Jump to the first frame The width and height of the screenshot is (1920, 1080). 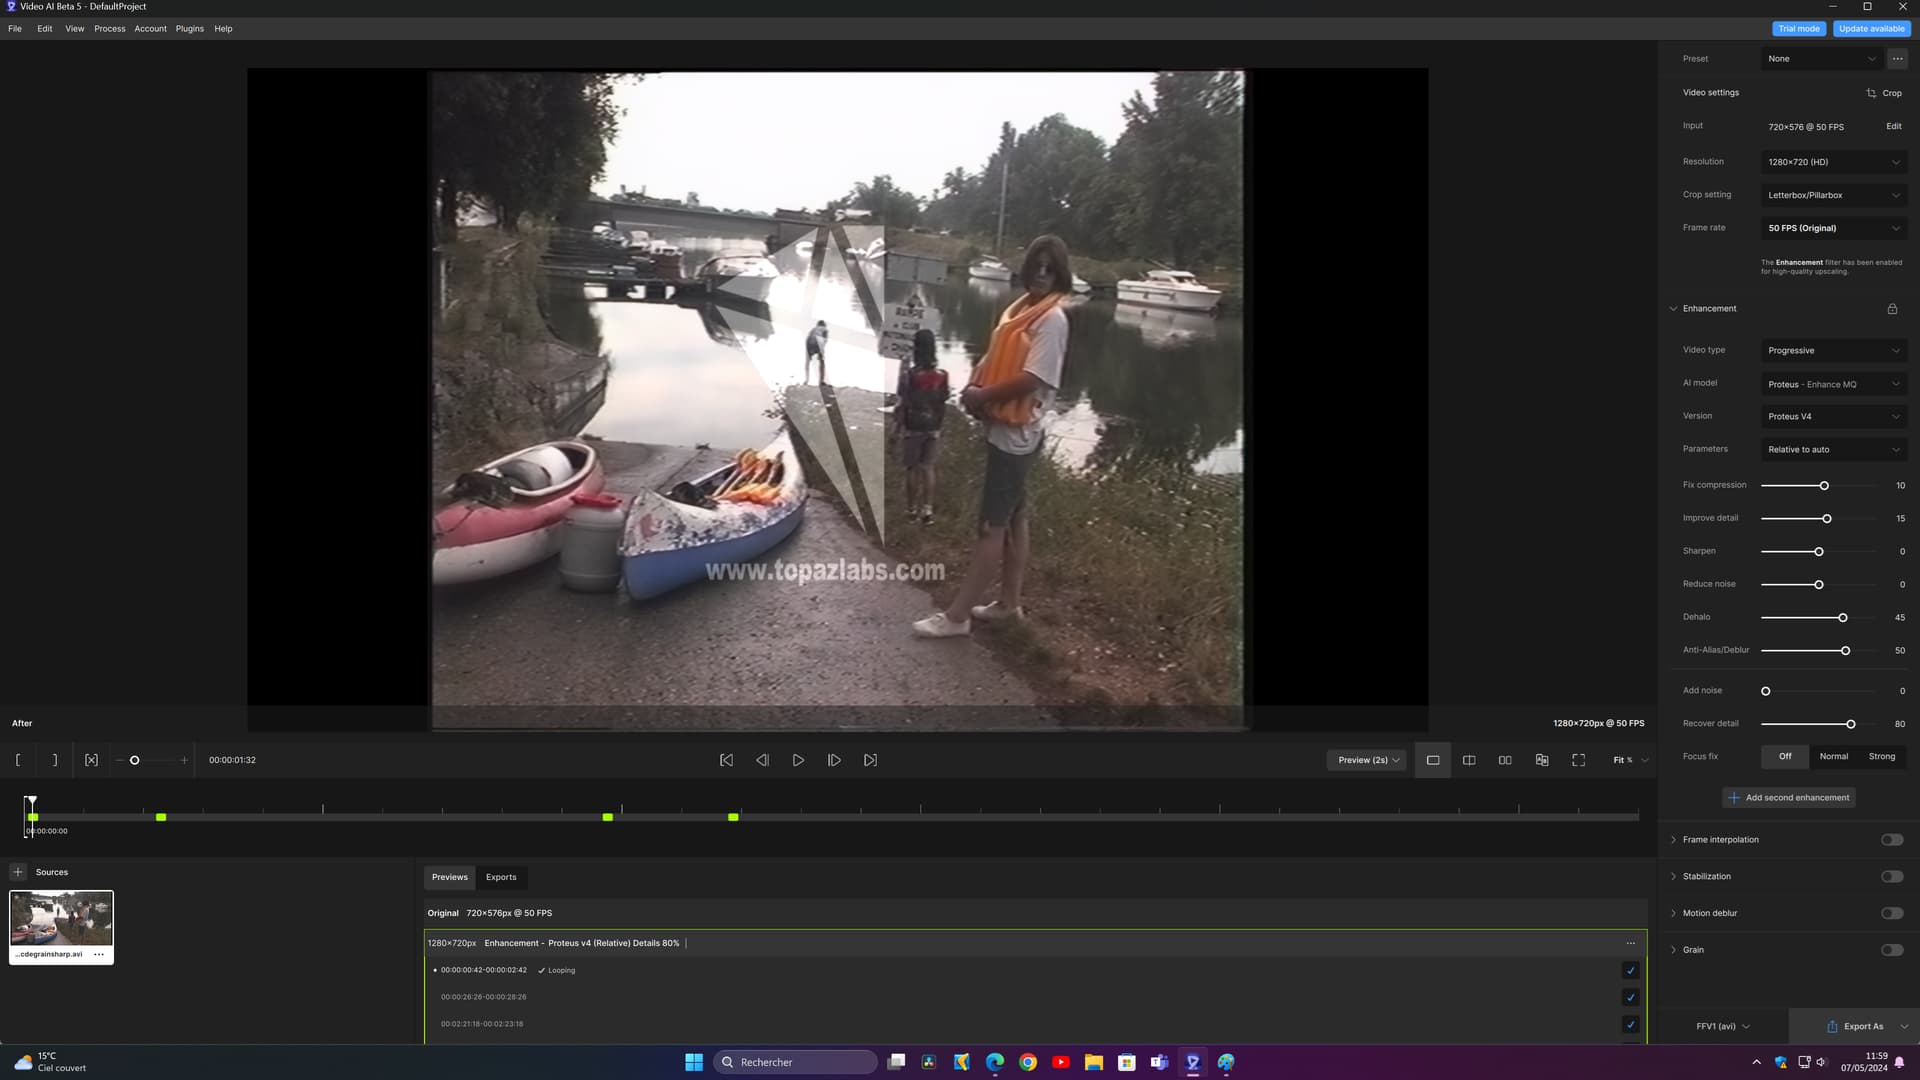pos(726,760)
